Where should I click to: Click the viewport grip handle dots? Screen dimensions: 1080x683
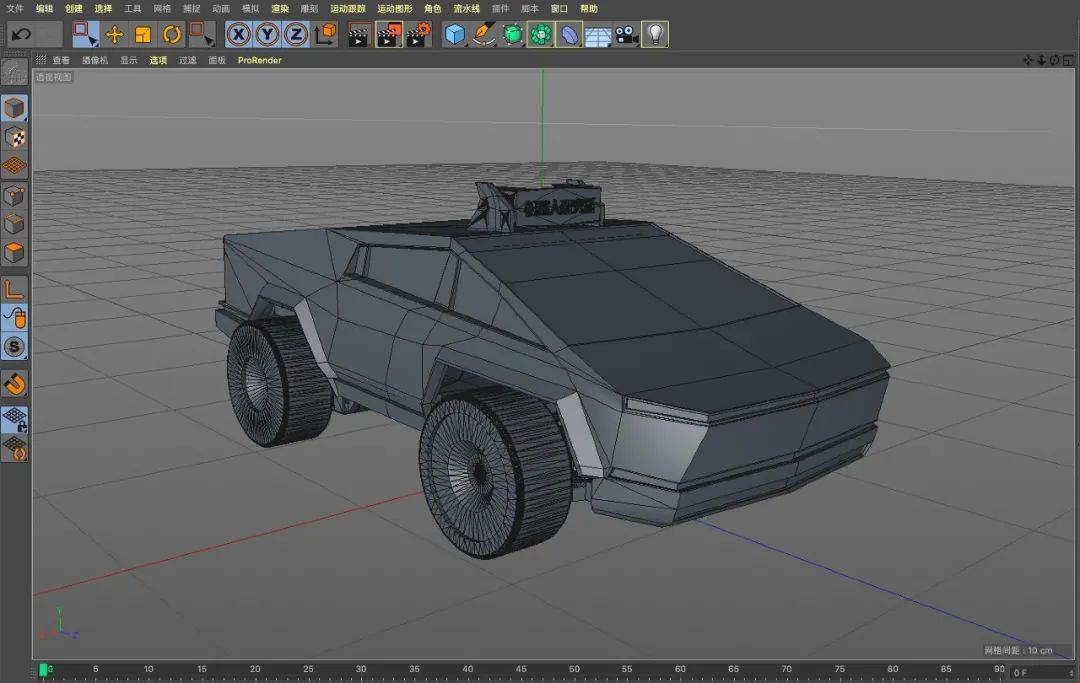pyautogui.click(x=41, y=60)
